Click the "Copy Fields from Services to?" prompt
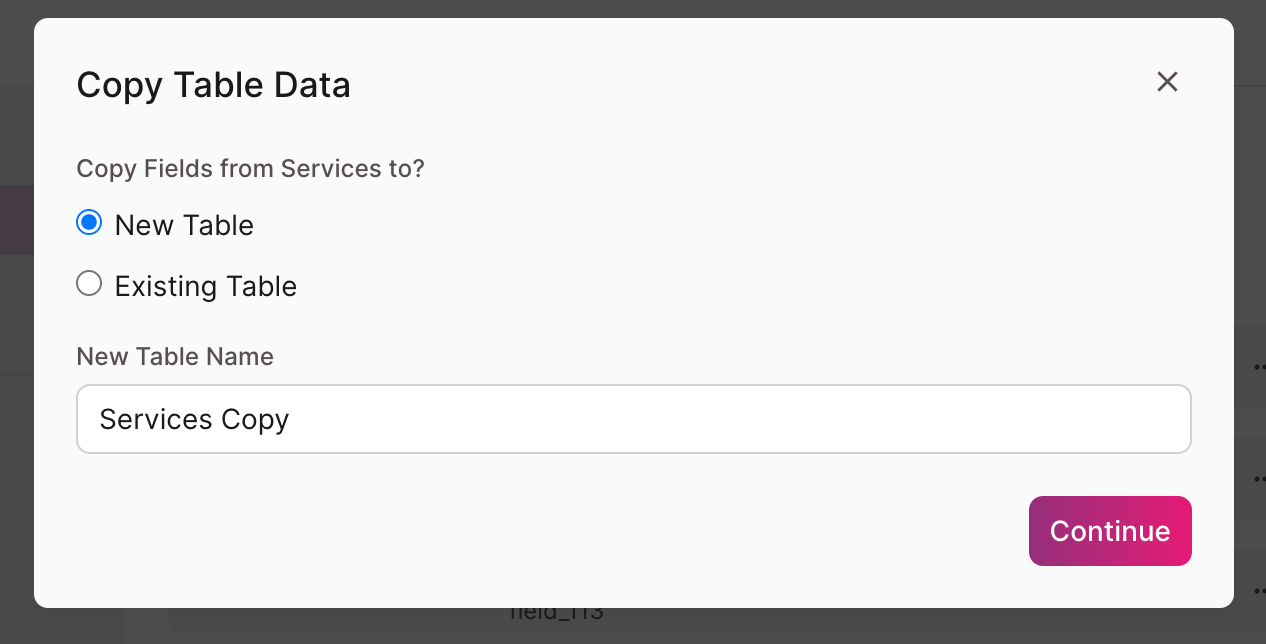The width and height of the screenshot is (1266, 644). click(250, 169)
